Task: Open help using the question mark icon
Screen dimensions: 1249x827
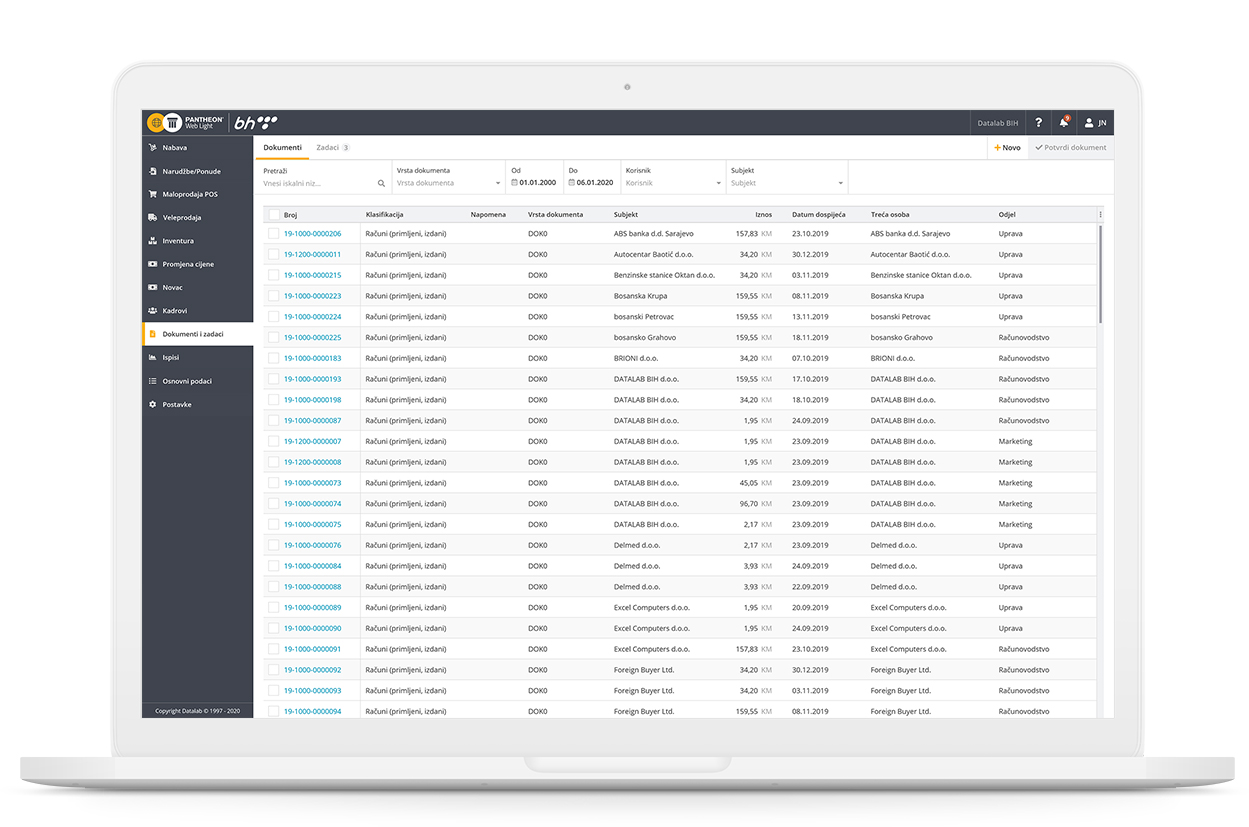Action: coord(1038,122)
